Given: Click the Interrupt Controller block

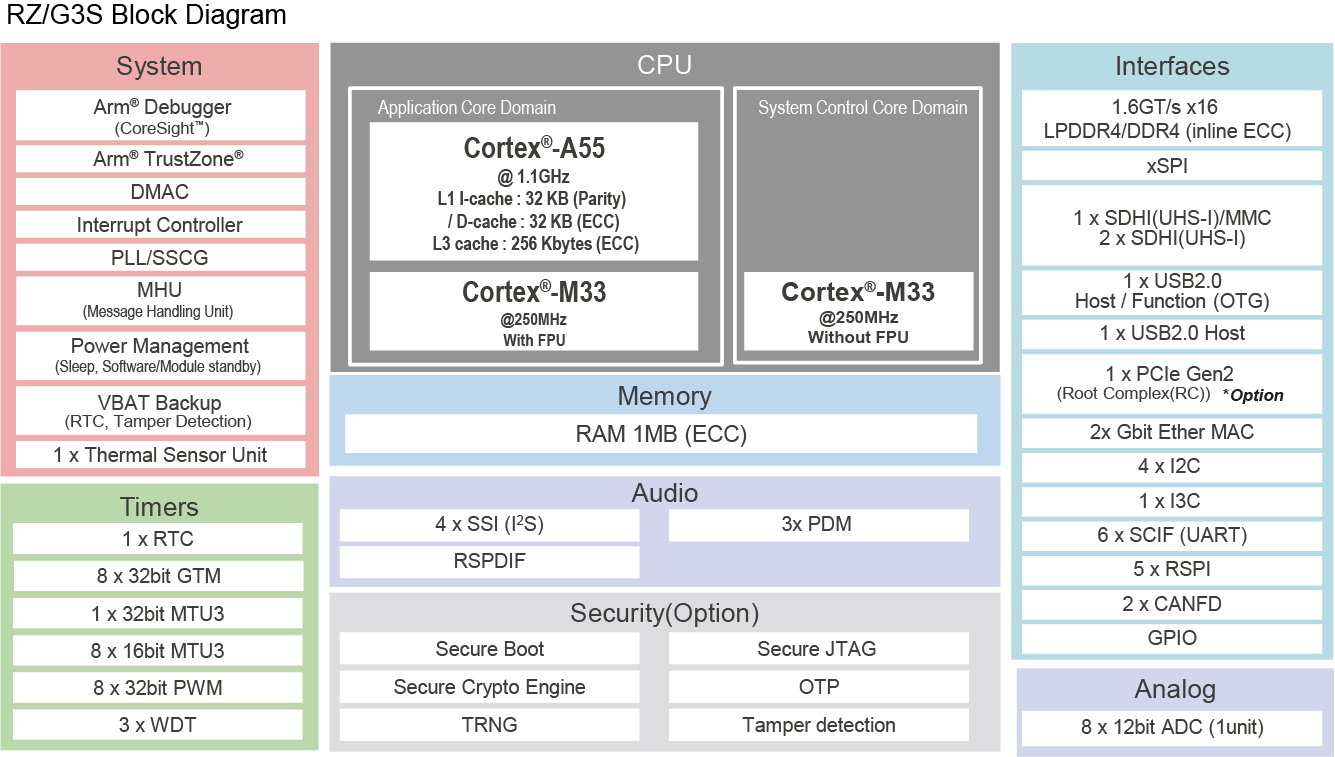Looking at the screenshot, I should point(161,225).
